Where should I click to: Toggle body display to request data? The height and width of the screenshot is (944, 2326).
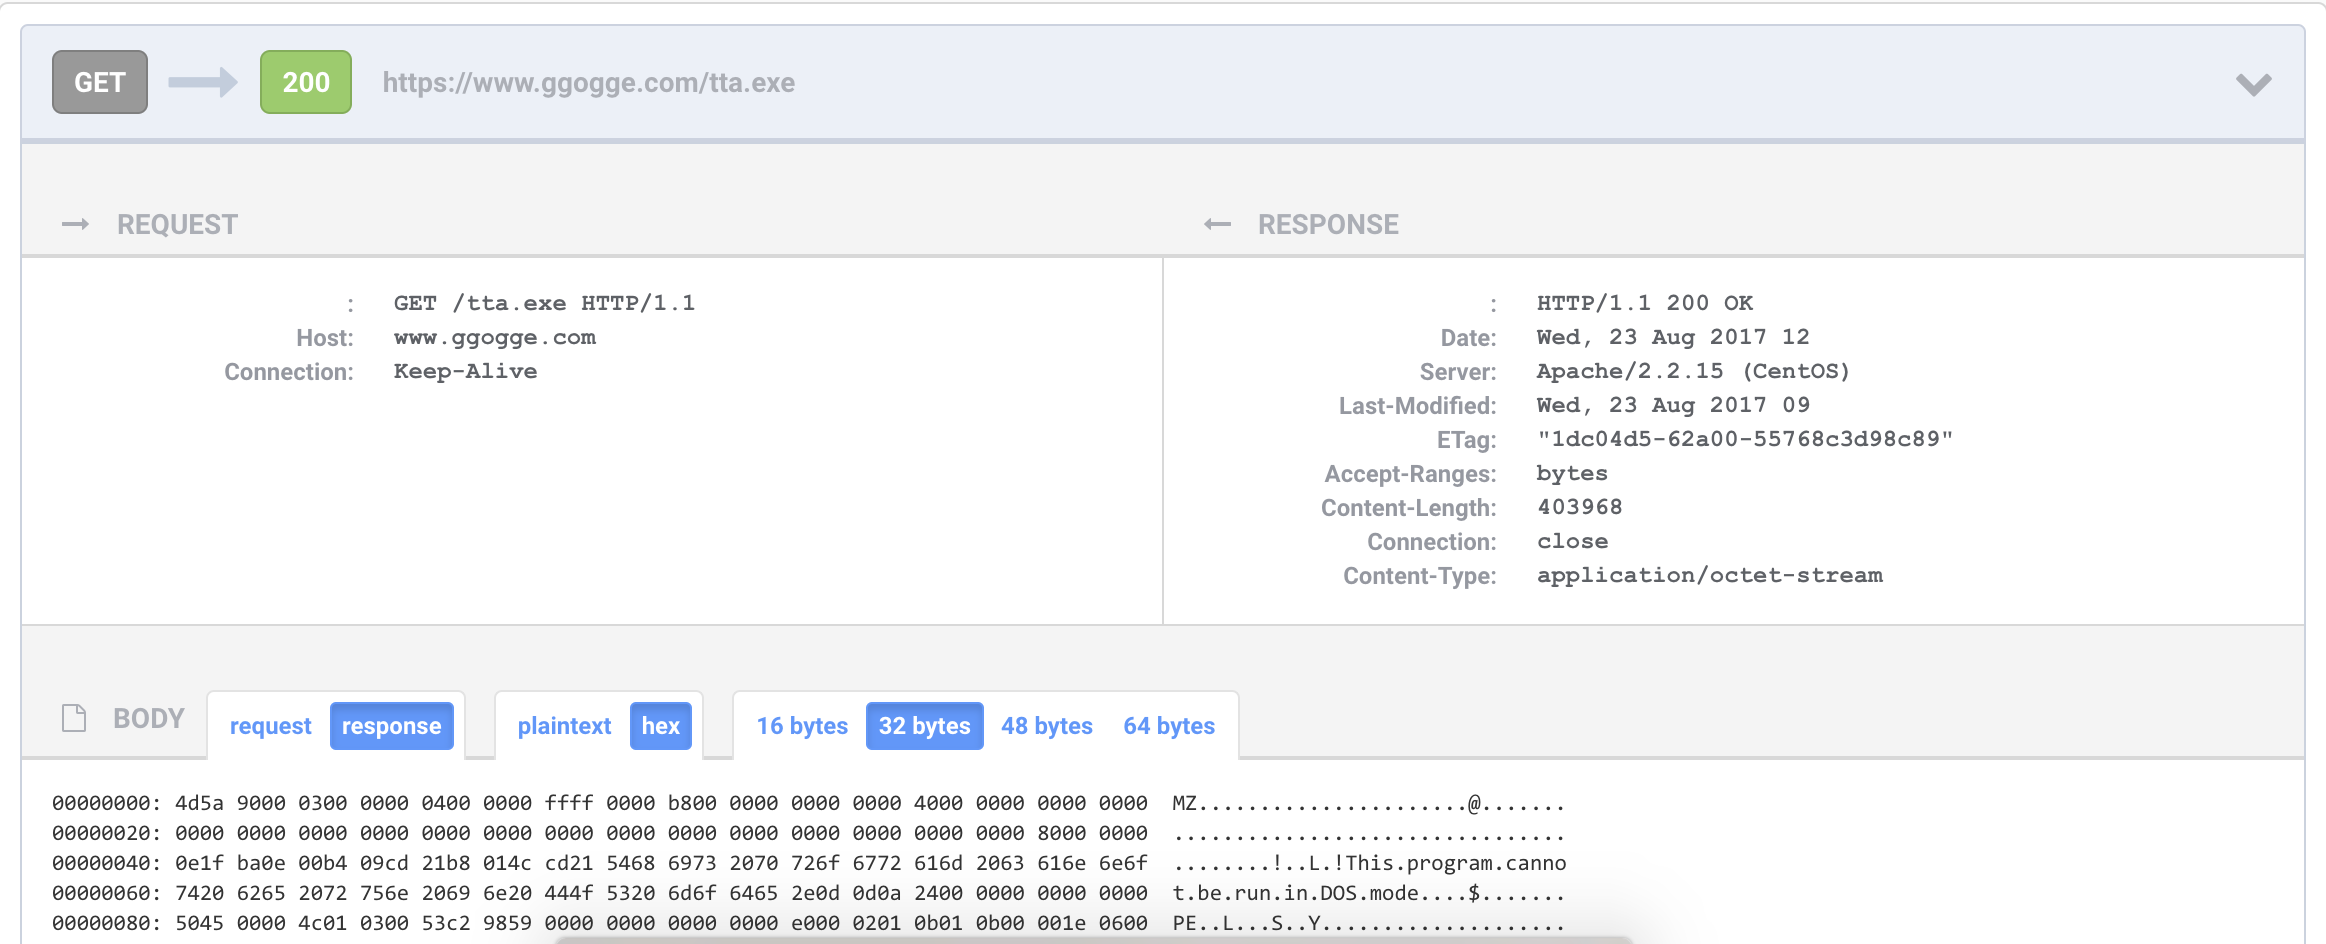click(x=269, y=726)
